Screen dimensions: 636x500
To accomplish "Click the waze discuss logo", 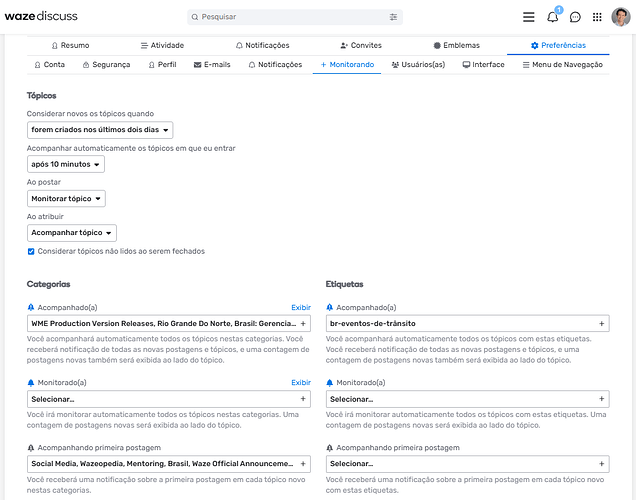I will tap(41, 16).
